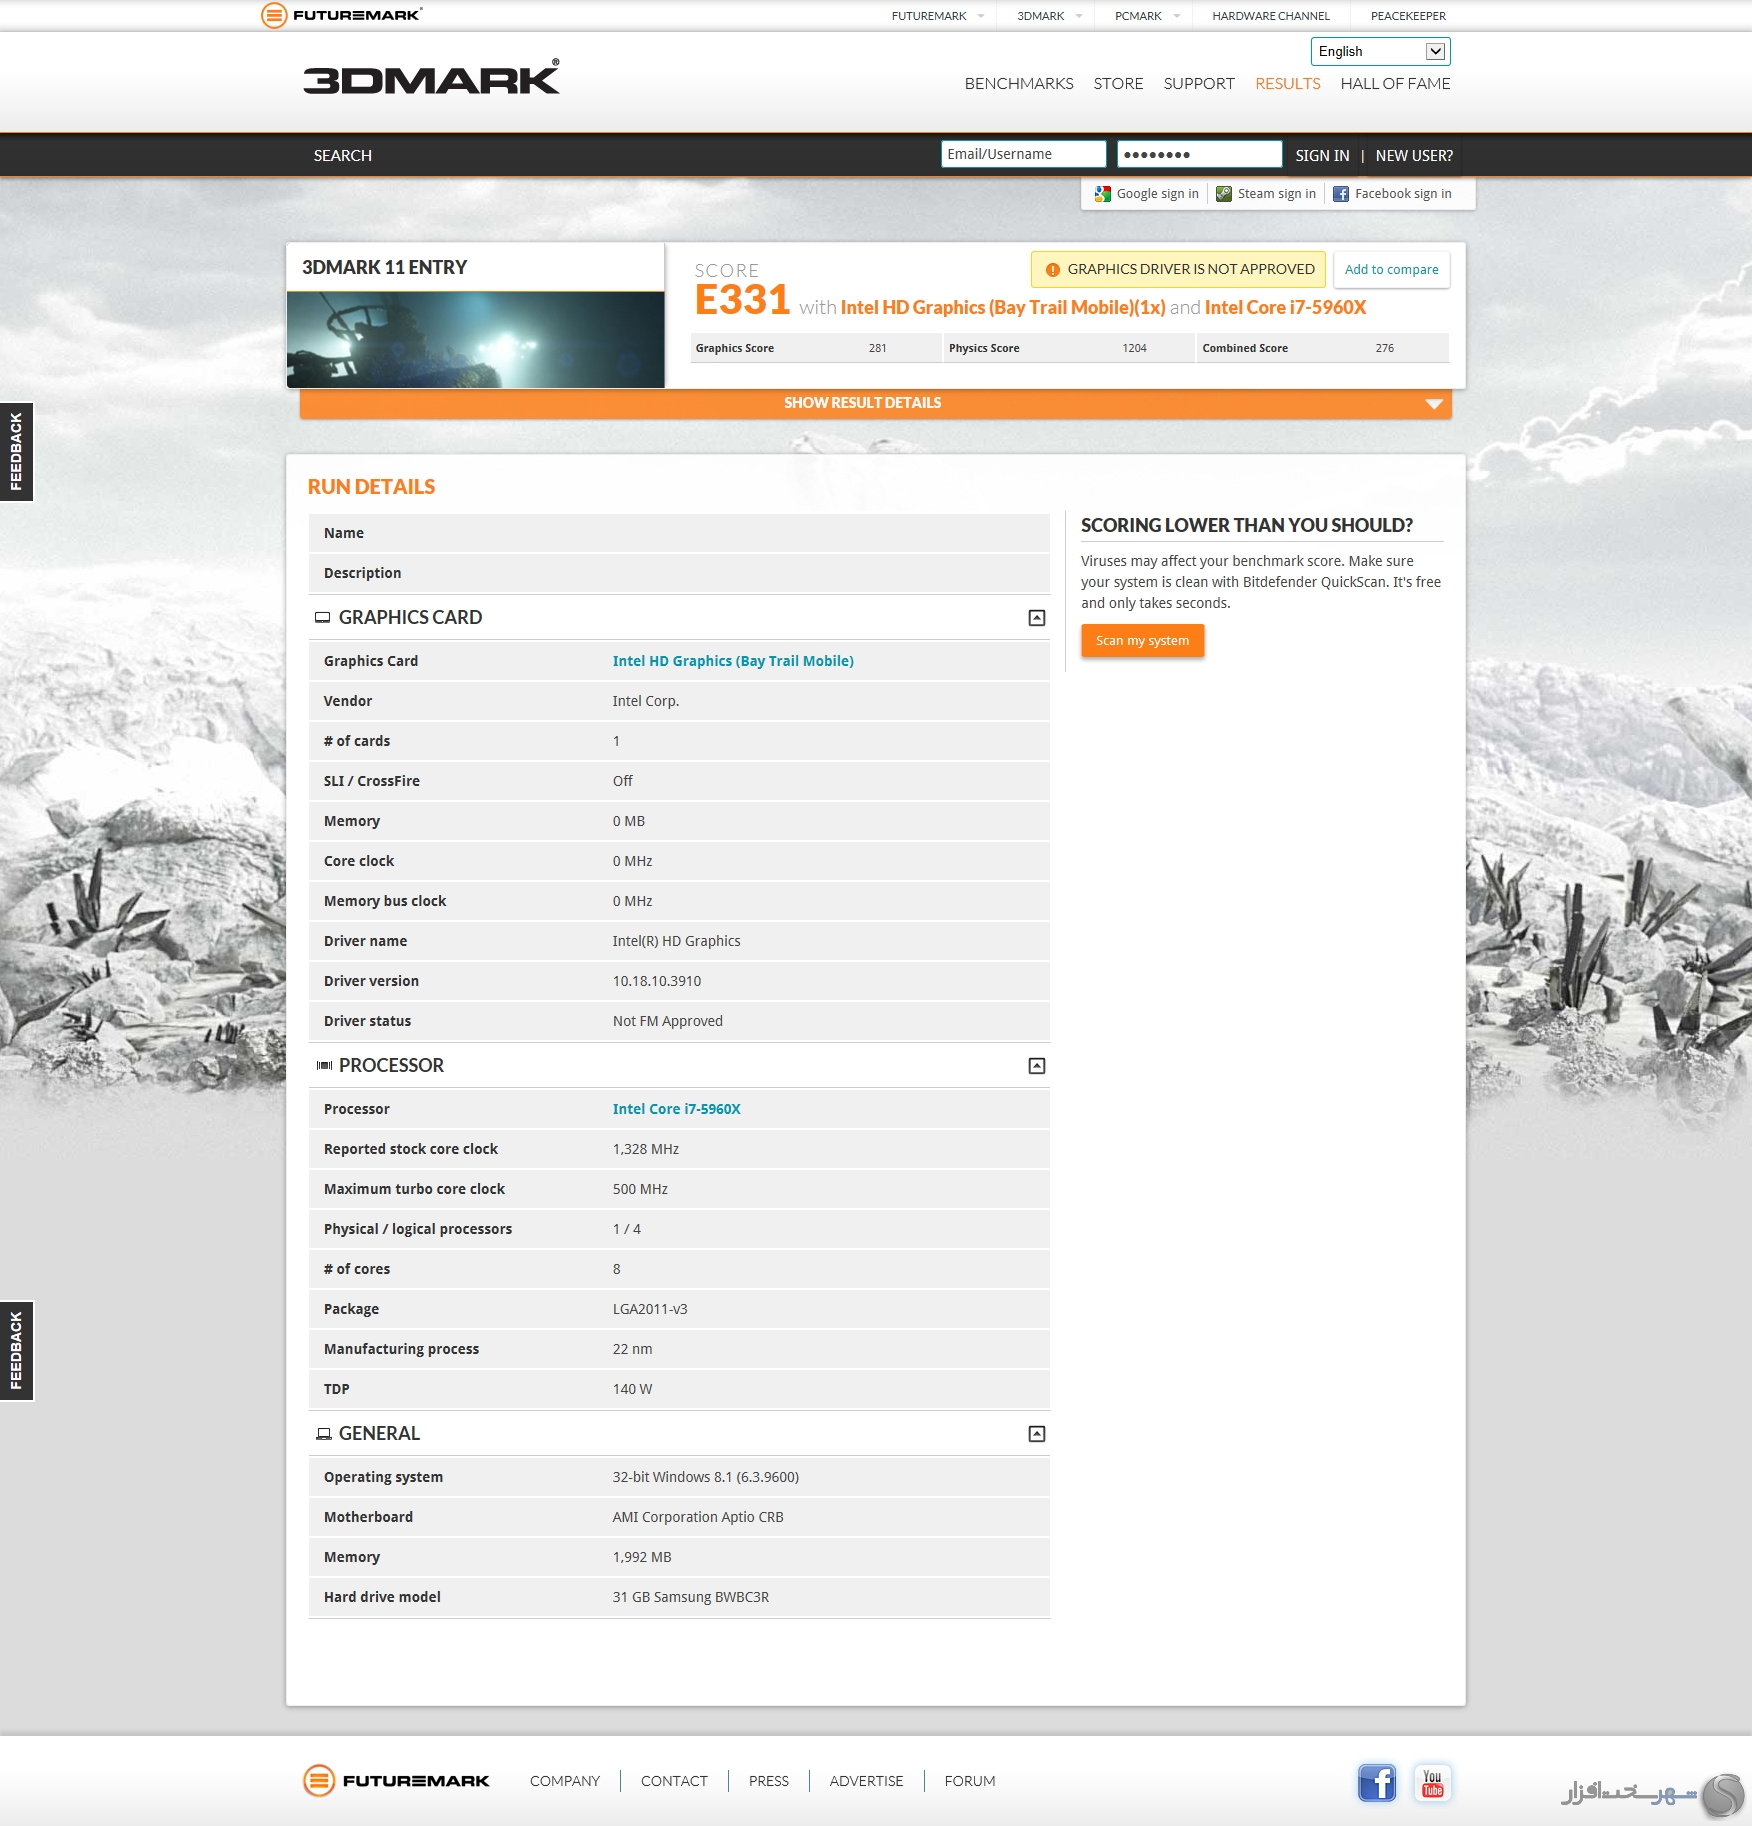
Task: Click the package value LGA2011-v3
Action: (650, 1309)
